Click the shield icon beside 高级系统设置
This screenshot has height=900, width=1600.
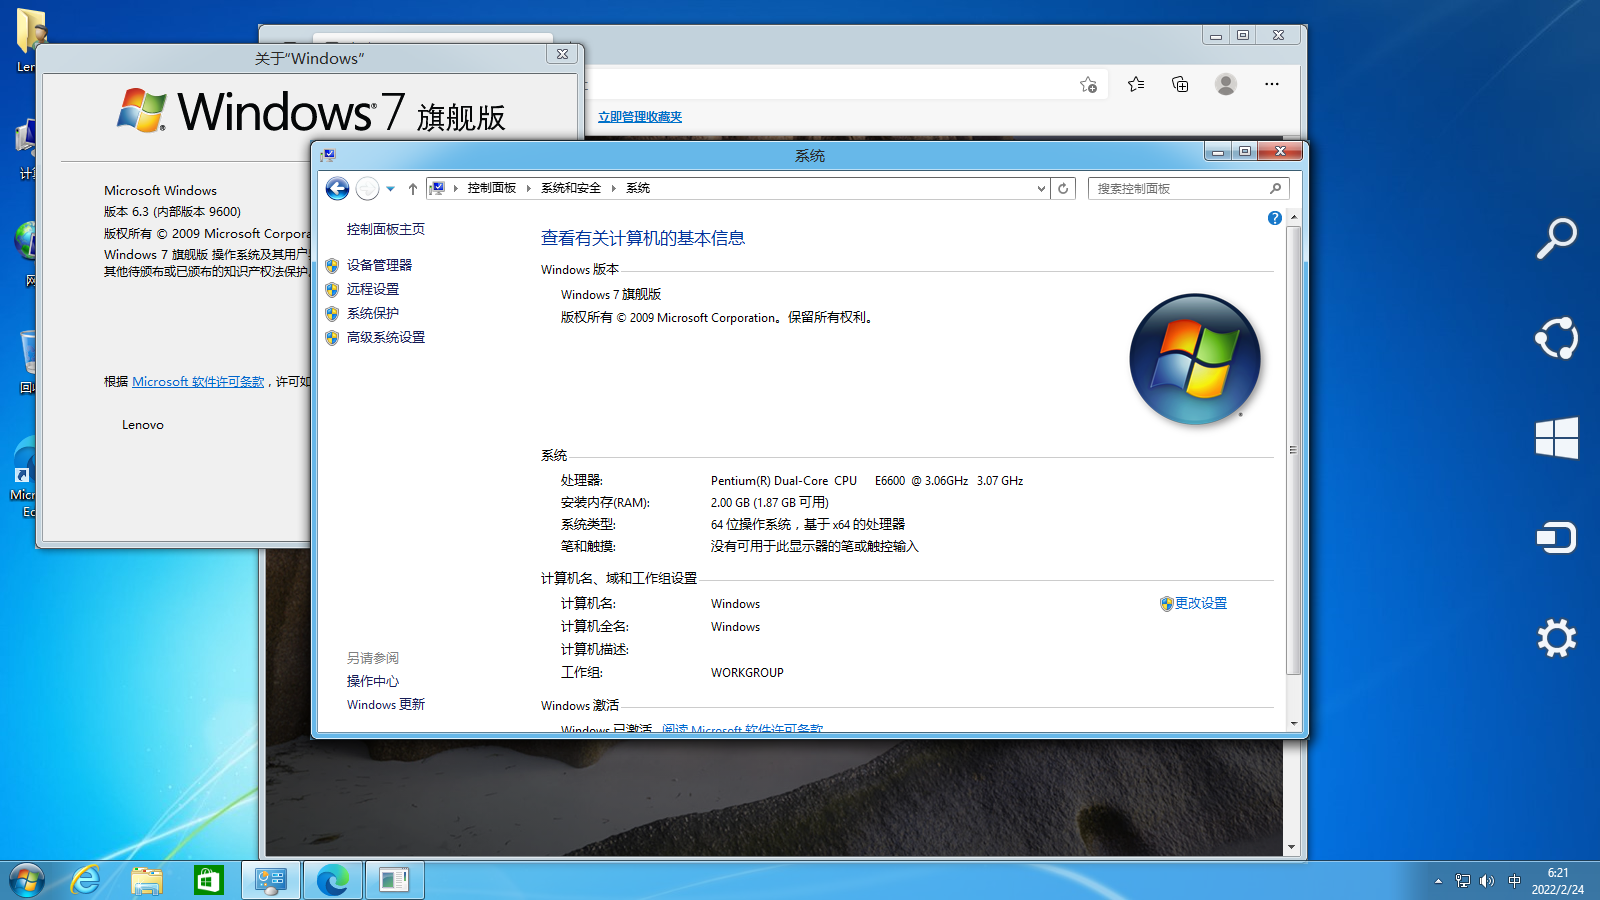(332, 338)
